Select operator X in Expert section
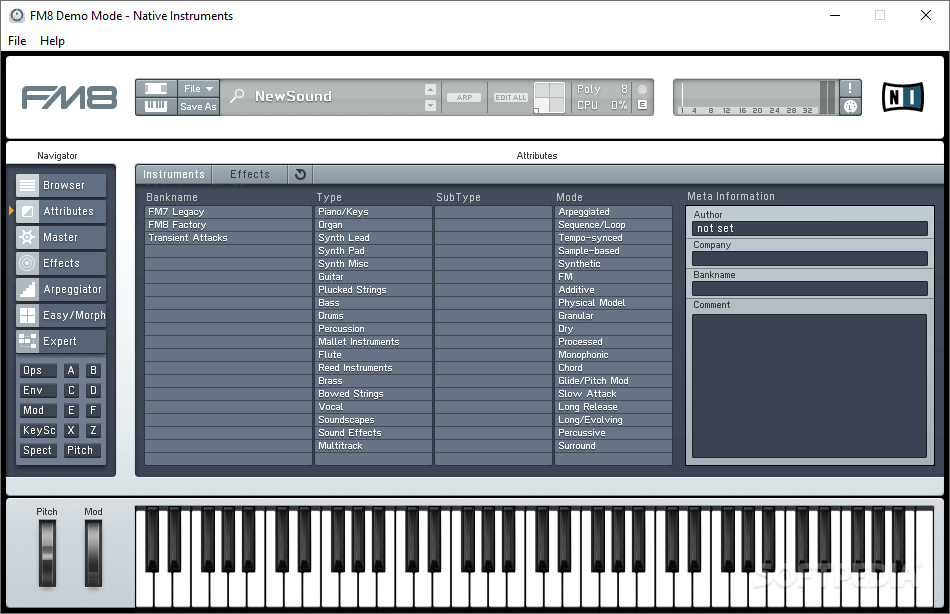The image size is (950, 614). [x=71, y=430]
